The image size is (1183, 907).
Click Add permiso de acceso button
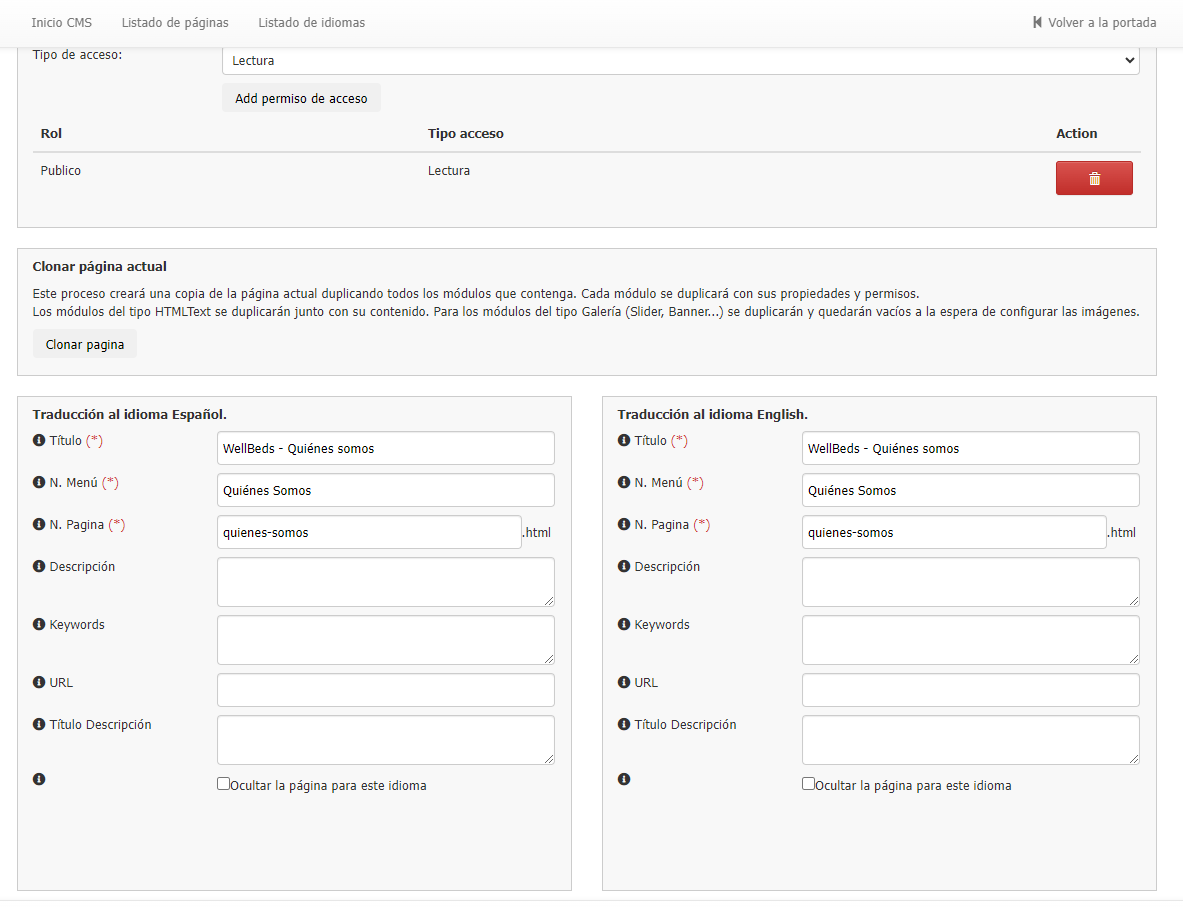301,98
